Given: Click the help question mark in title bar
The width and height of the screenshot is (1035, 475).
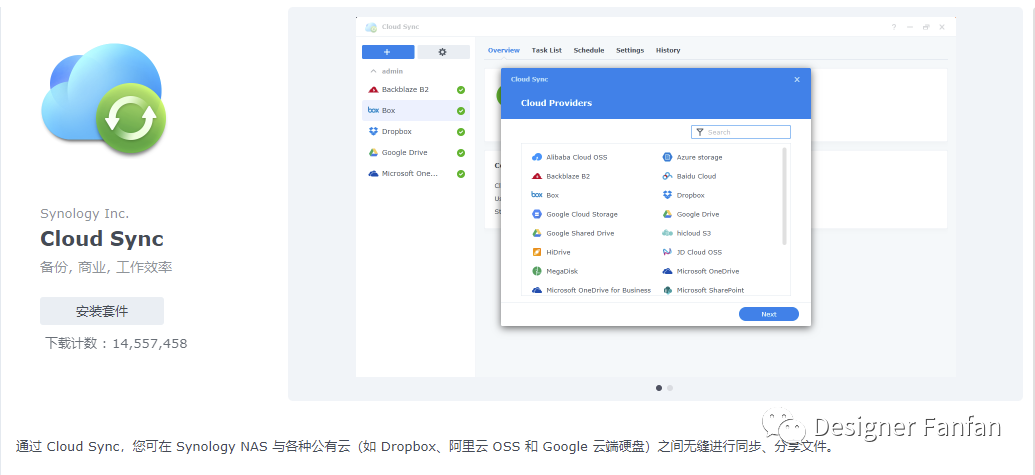Looking at the screenshot, I should (x=894, y=27).
